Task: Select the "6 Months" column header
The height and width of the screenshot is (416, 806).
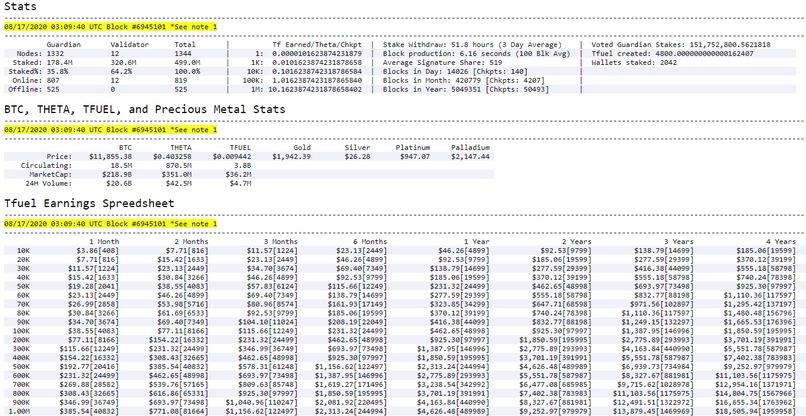Action: [370, 241]
